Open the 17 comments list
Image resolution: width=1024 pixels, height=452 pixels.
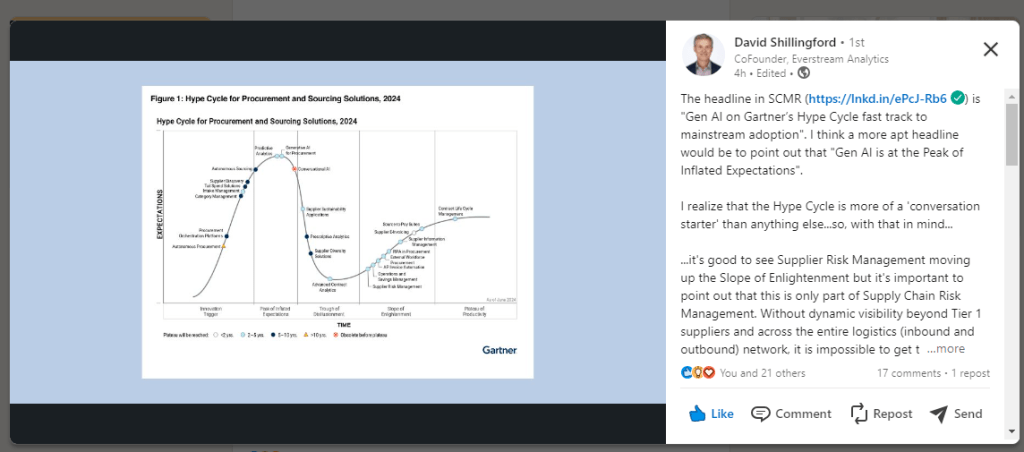tap(908, 373)
